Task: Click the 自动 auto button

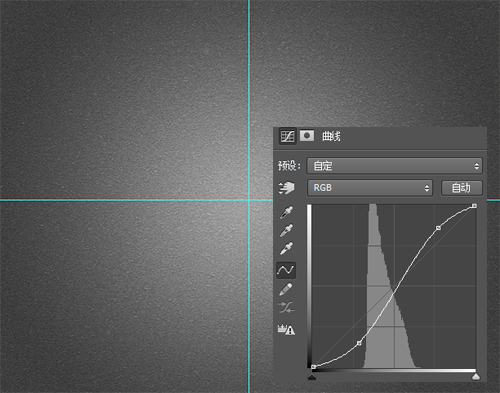Action: [462, 188]
